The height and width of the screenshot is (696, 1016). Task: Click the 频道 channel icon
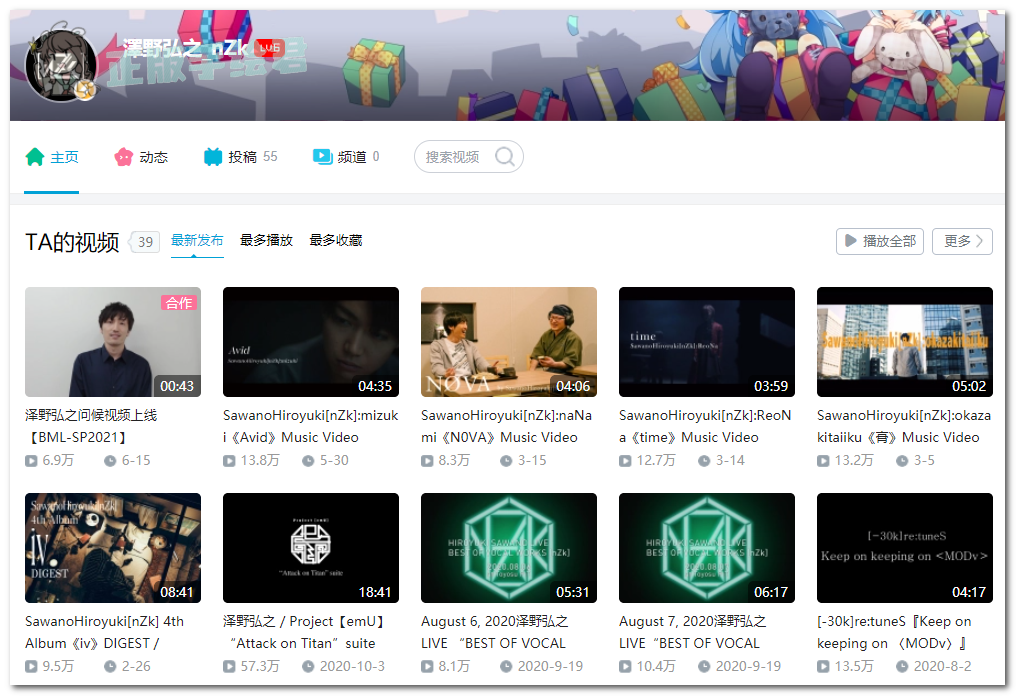(x=323, y=157)
